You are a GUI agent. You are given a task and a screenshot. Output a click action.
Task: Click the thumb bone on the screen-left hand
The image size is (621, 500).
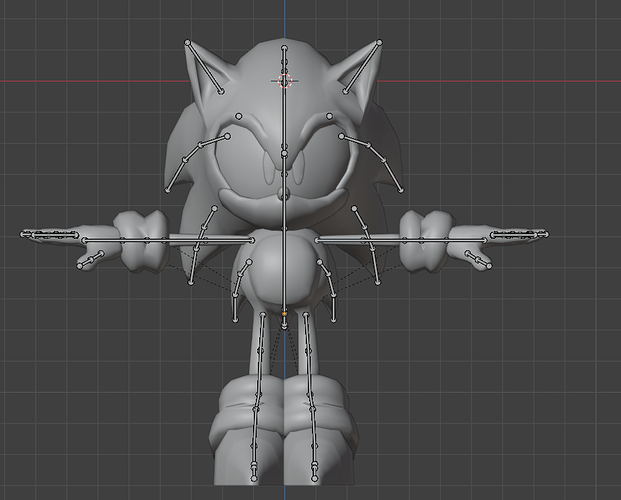pyautogui.click(x=91, y=260)
